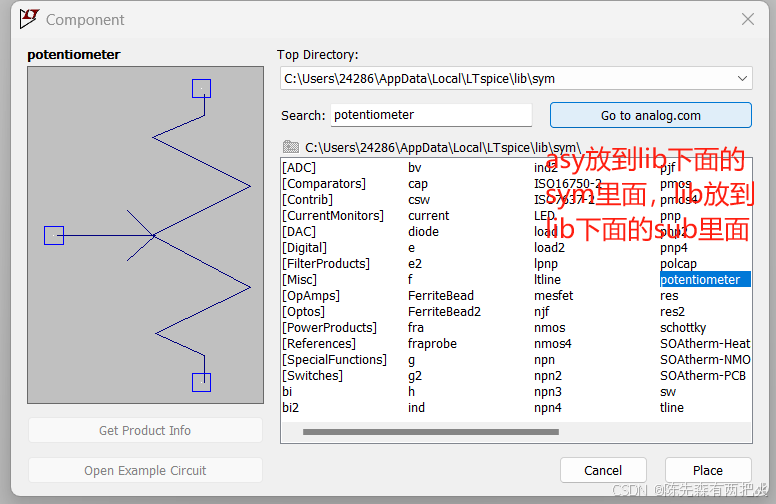
Task: Cancel the component selection
Action: [x=603, y=470]
